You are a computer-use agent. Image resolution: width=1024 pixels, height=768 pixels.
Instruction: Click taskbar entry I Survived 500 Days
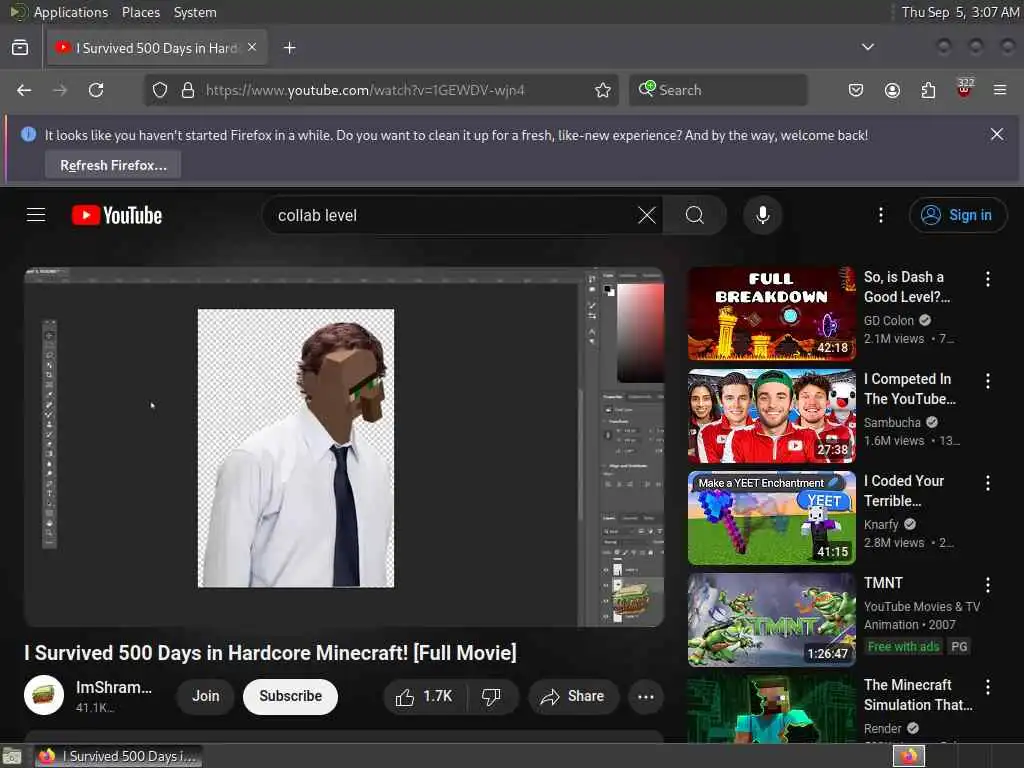tap(118, 756)
